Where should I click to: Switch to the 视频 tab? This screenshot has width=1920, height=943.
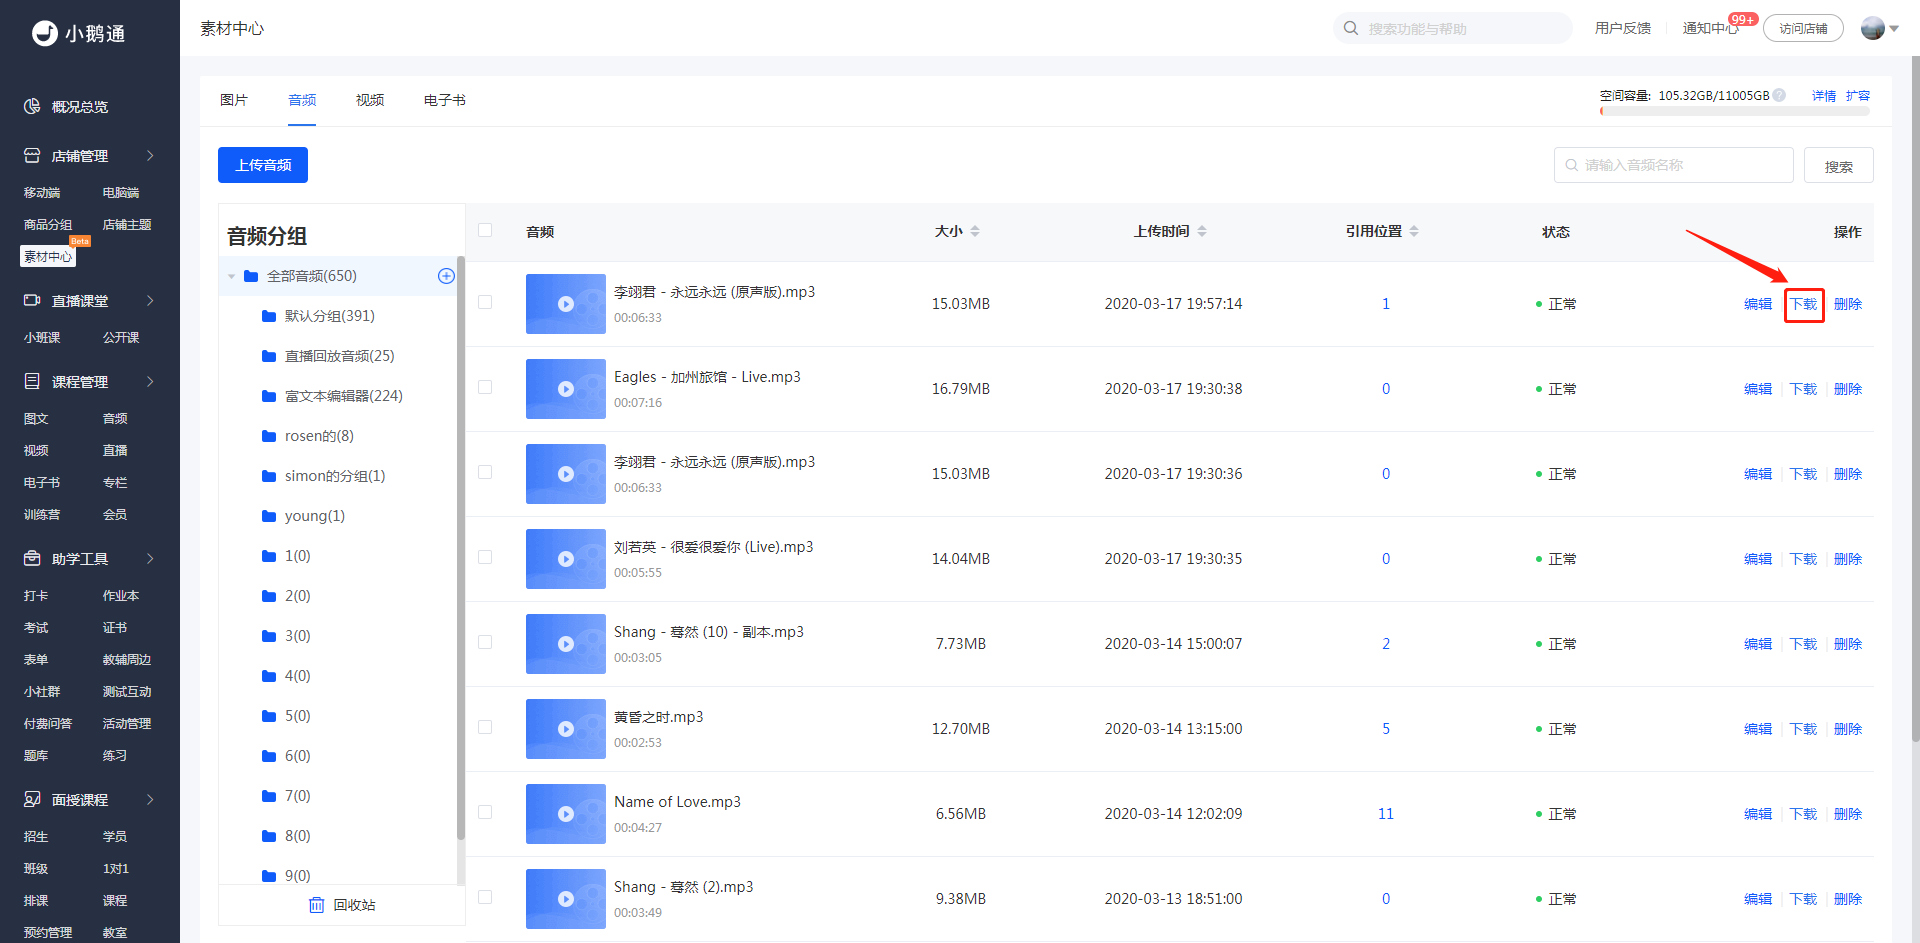[x=370, y=100]
